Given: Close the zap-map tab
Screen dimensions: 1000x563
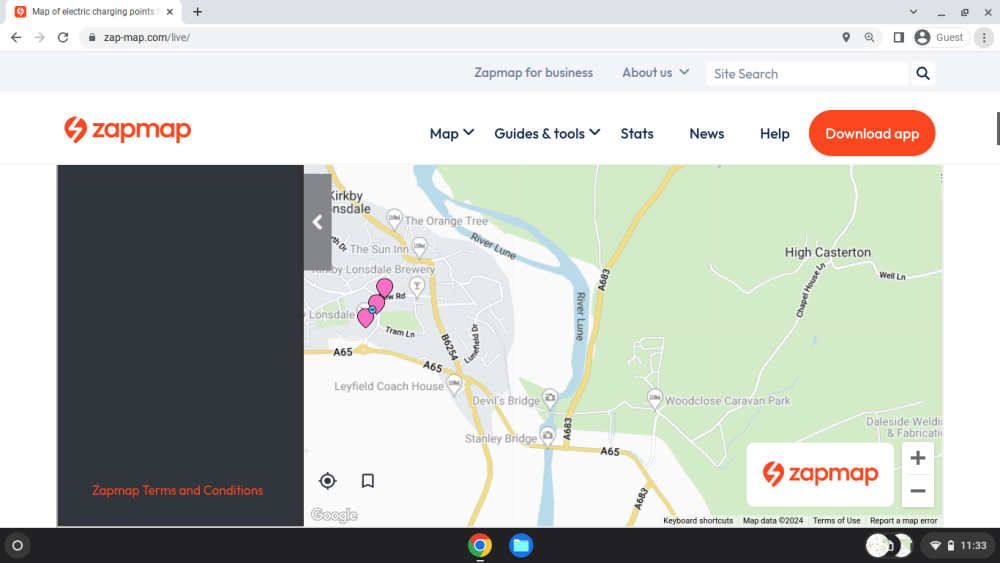Looking at the screenshot, I should pos(170,11).
